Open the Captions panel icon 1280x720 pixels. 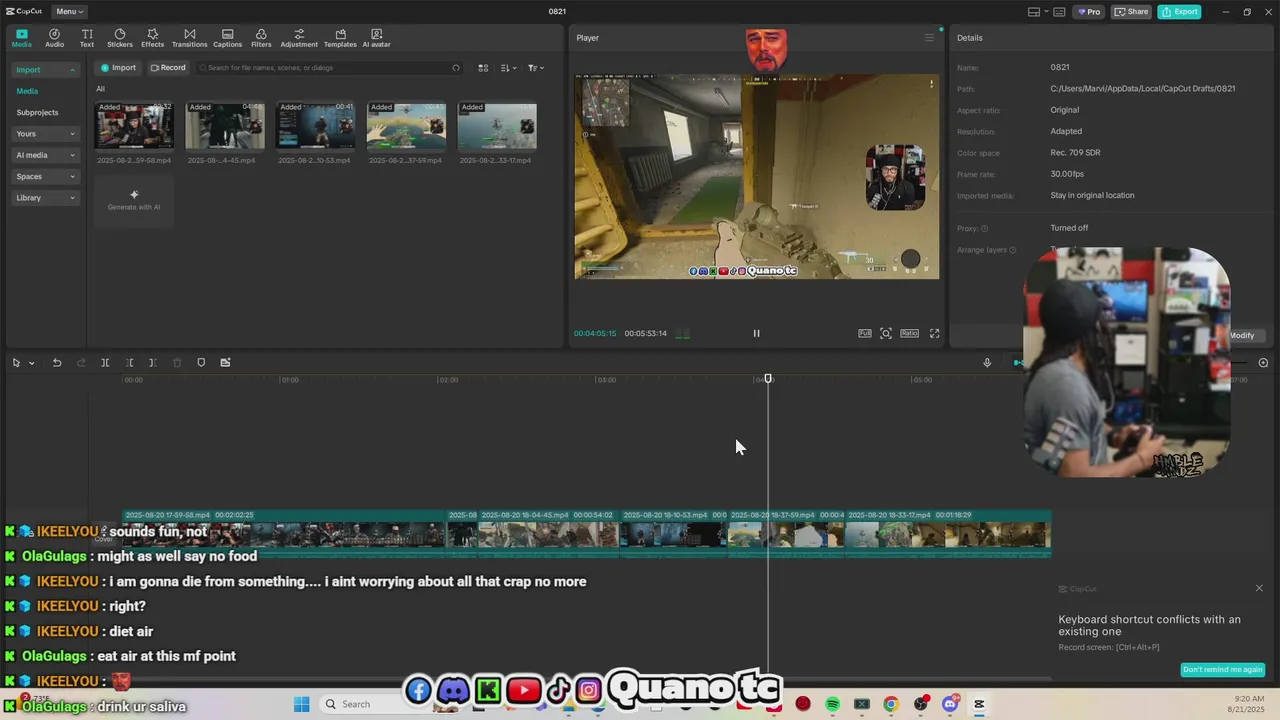click(227, 38)
